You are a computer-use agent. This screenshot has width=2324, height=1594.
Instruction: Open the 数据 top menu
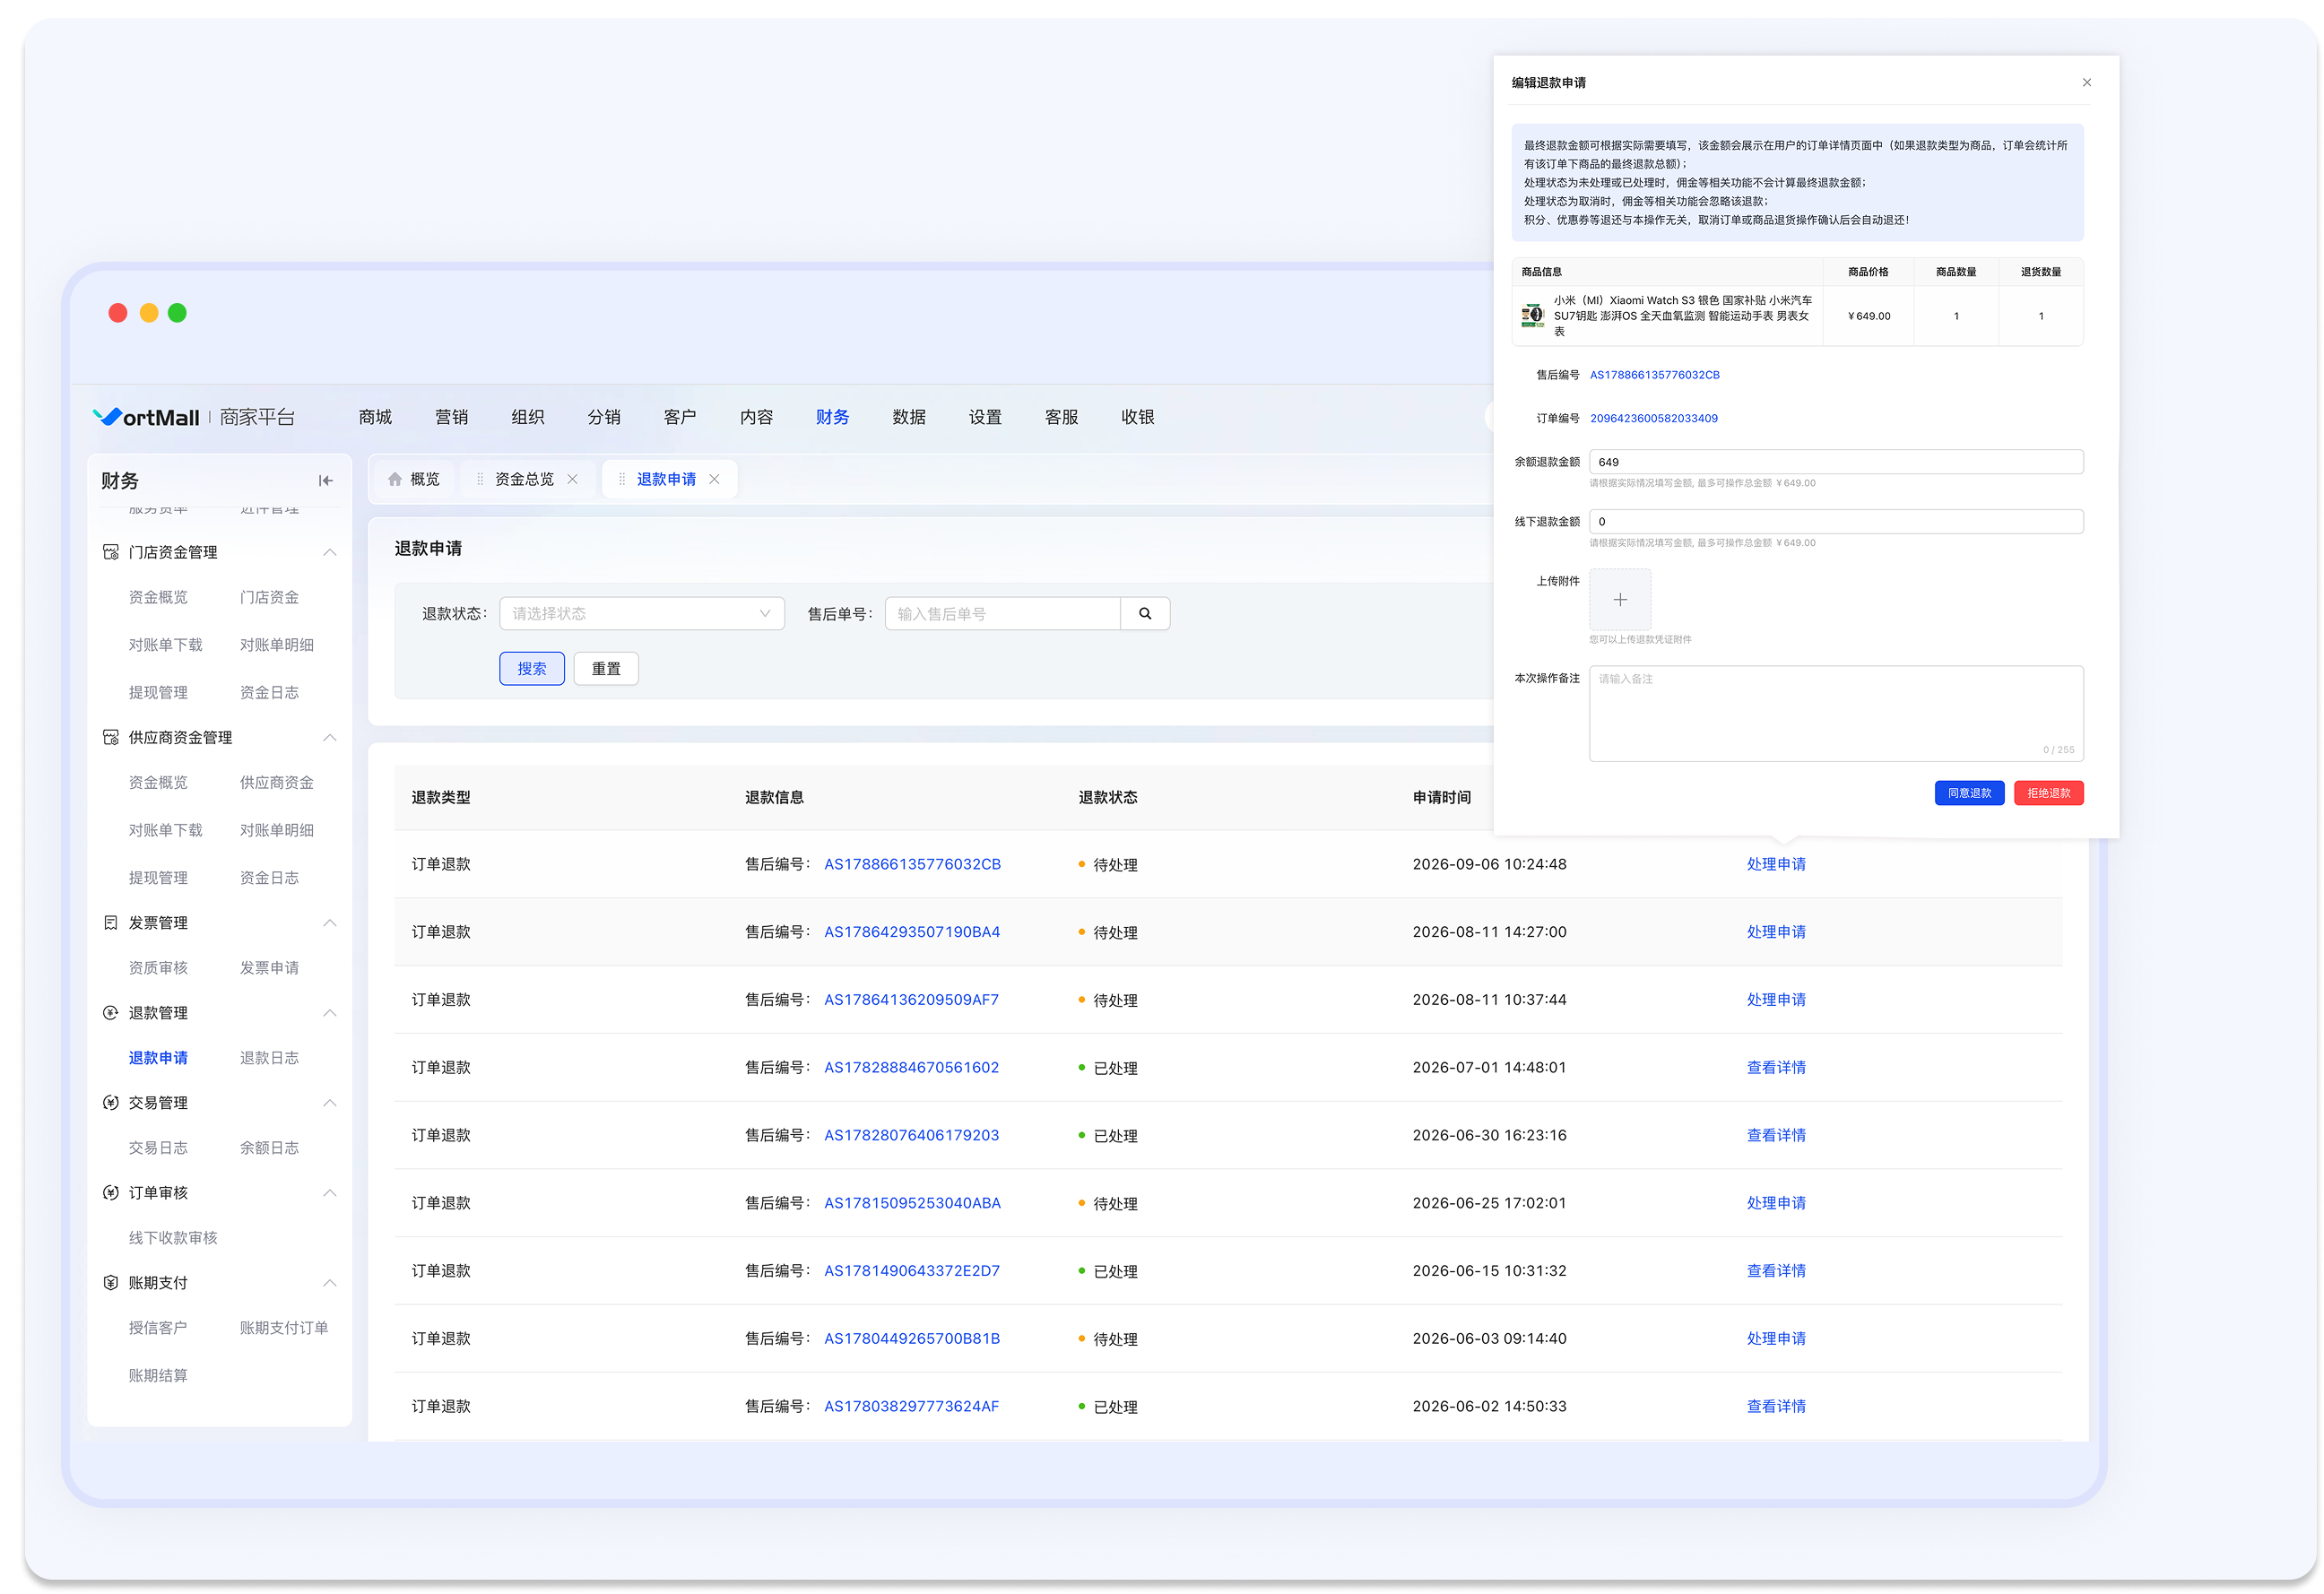909,417
